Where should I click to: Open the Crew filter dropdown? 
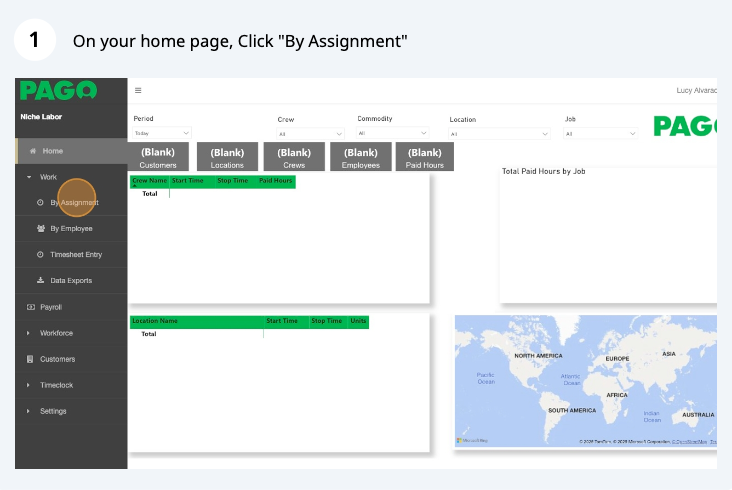(311, 133)
